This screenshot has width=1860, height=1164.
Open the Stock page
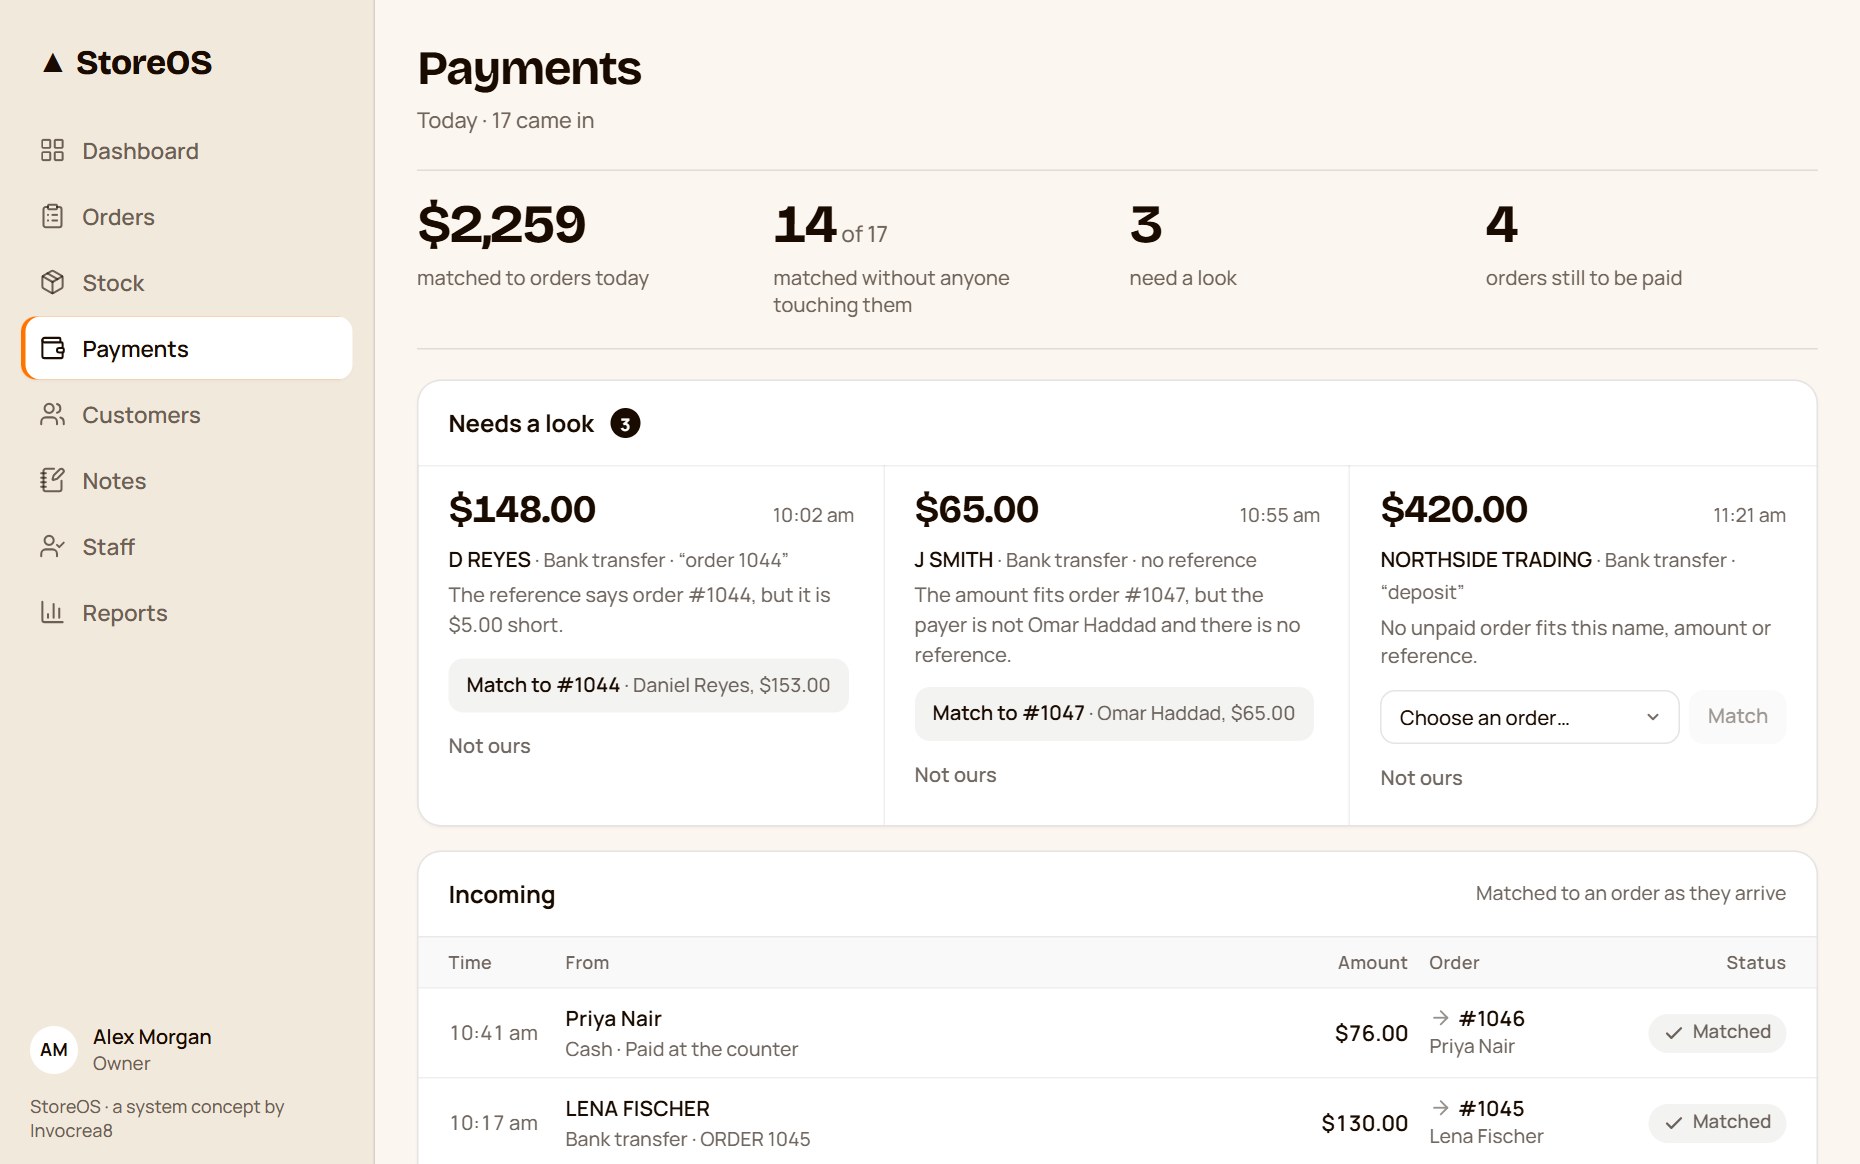pyautogui.click(x=187, y=283)
